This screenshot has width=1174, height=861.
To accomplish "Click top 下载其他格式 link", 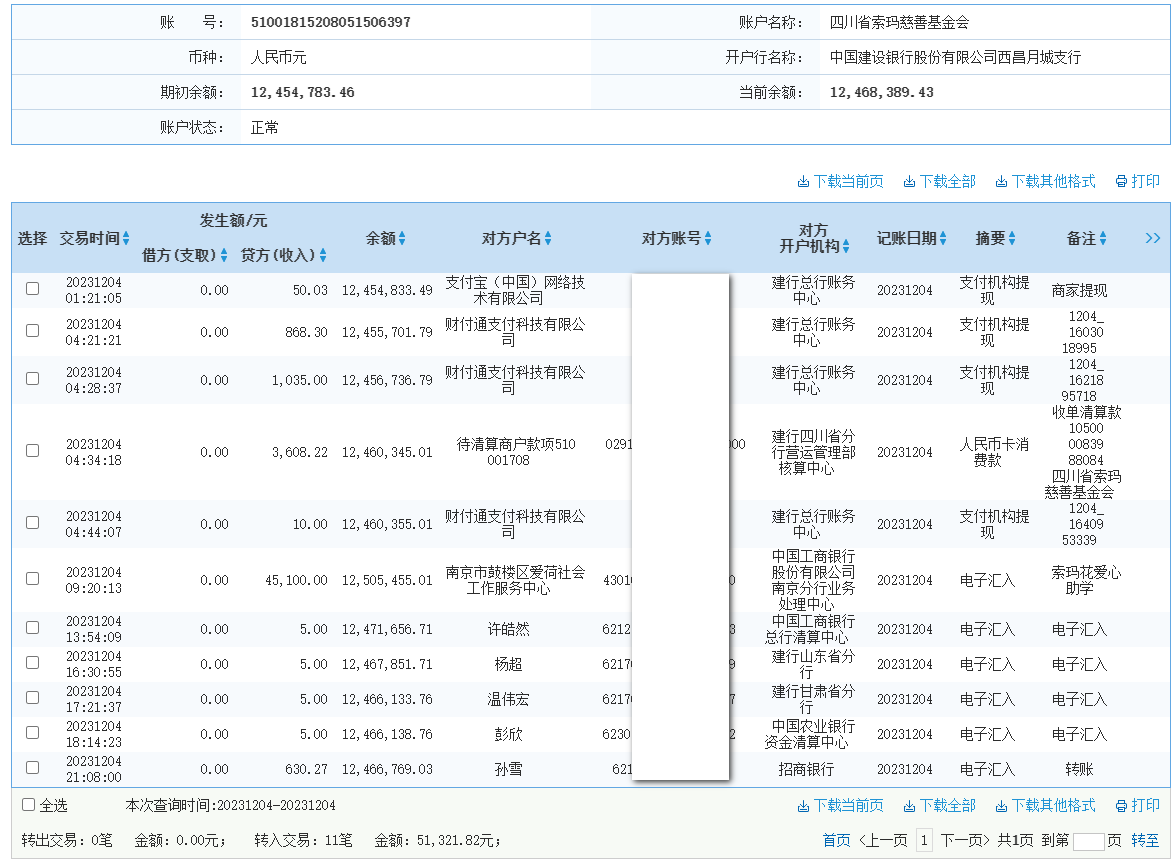I will coord(1045,181).
